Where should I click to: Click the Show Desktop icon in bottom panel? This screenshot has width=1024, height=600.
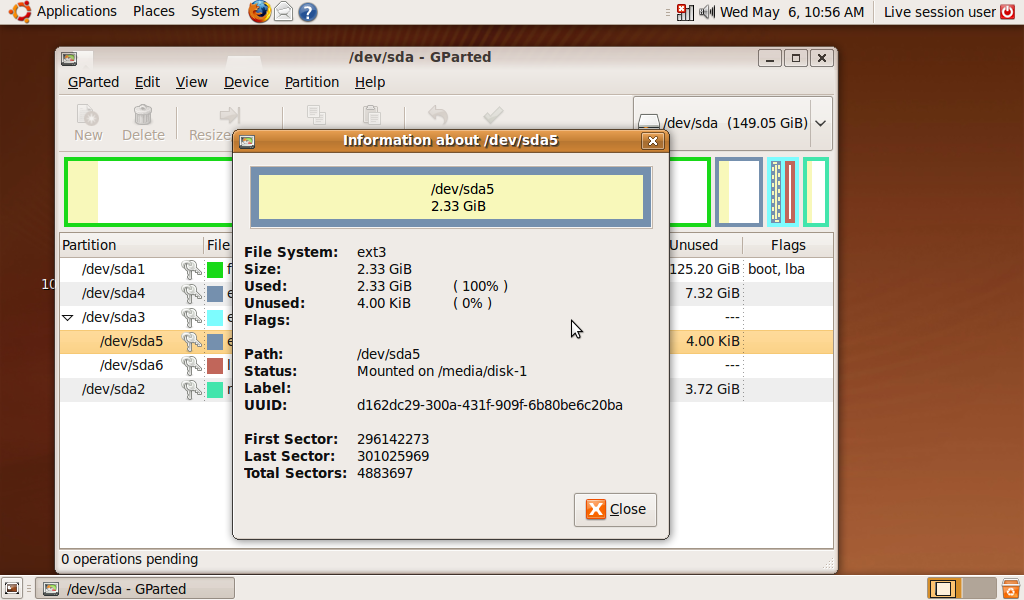[12, 588]
